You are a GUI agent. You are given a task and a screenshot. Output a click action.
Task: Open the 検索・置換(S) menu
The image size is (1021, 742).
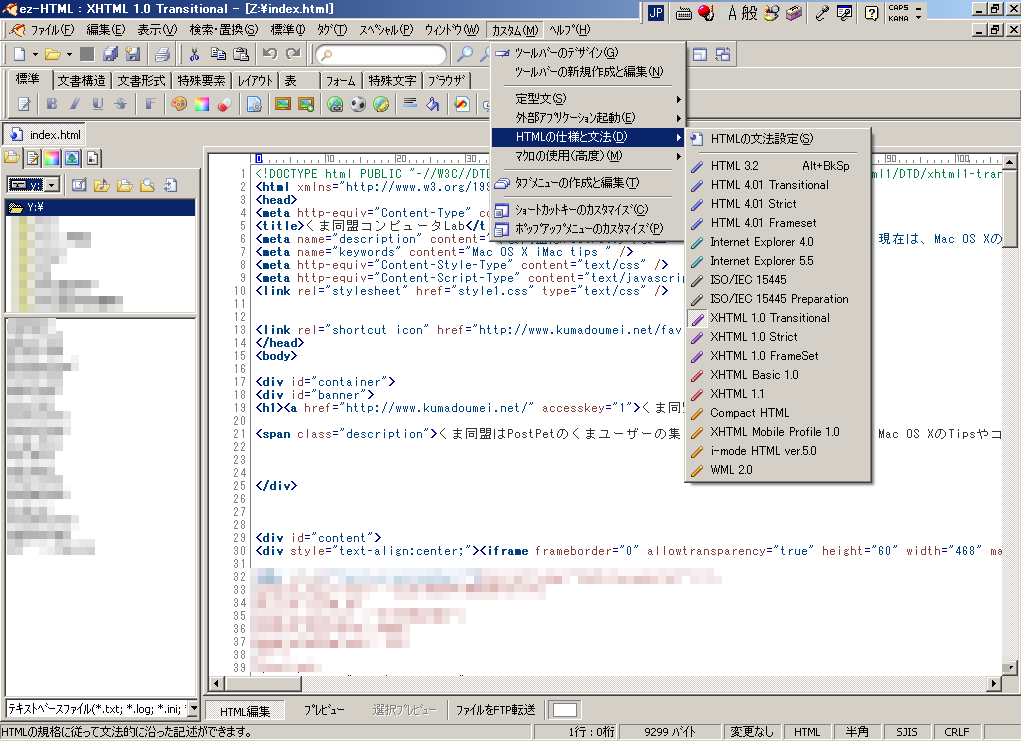(223, 30)
